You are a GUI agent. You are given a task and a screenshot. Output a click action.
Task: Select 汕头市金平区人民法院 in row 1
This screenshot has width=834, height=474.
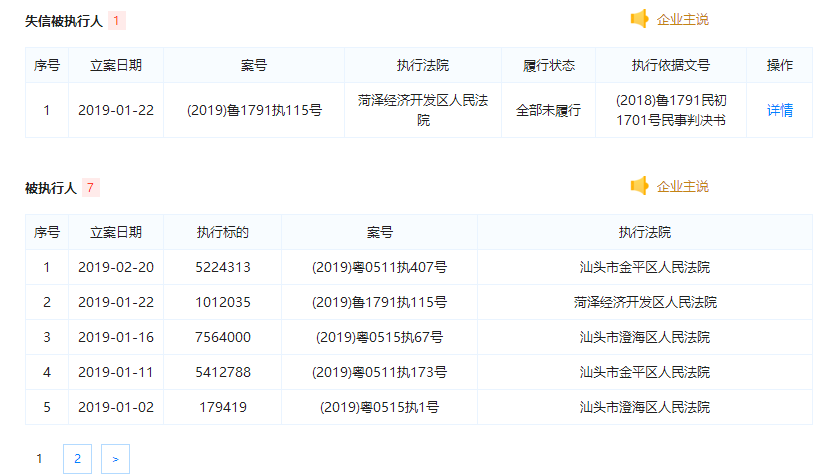645,267
